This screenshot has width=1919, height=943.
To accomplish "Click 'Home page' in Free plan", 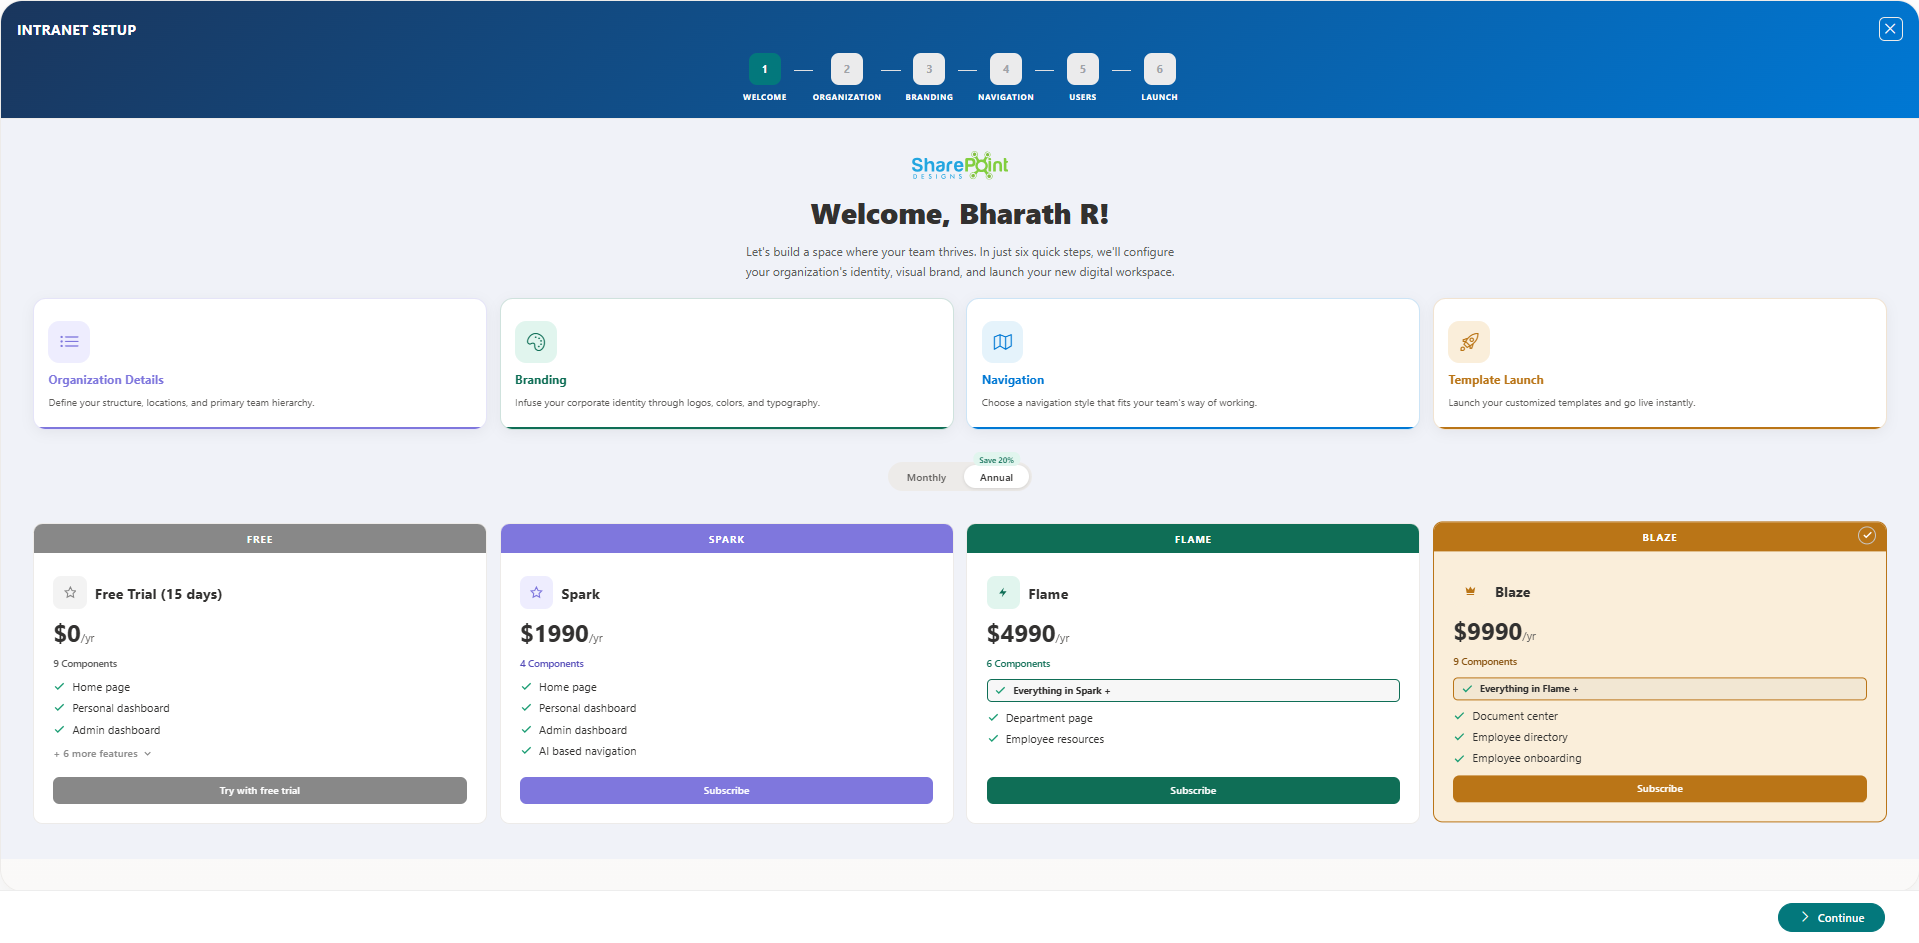I will 101,687.
